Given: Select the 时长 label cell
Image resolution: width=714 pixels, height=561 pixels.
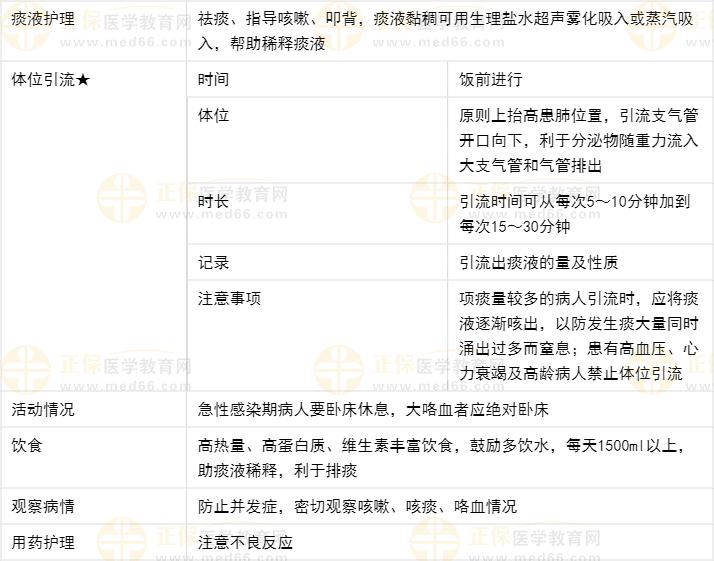Looking at the screenshot, I should coord(213,201).
